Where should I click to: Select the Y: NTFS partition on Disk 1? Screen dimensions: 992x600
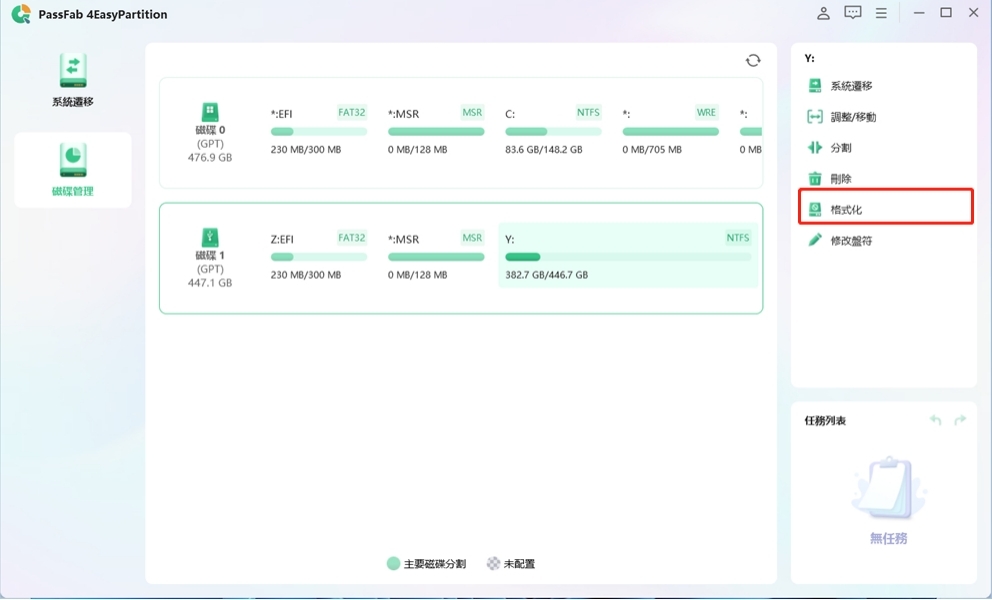click(x=627, y=256)
